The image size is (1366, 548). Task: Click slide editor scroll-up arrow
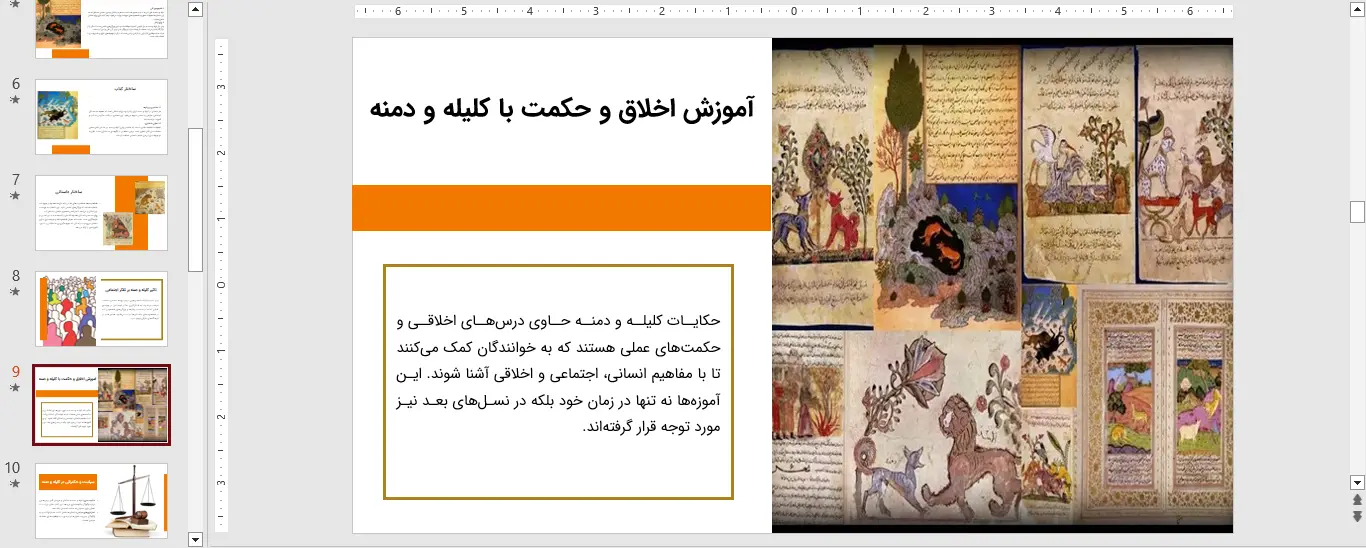(1357, 10)
